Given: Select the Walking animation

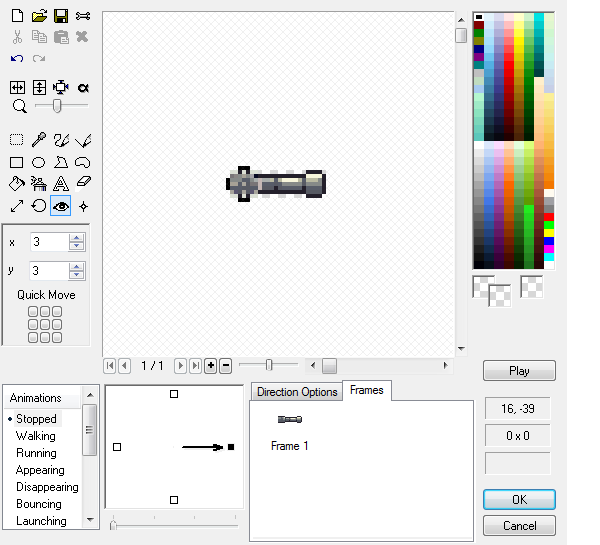Looking at the screenshot, I should (x=36, y=436).
